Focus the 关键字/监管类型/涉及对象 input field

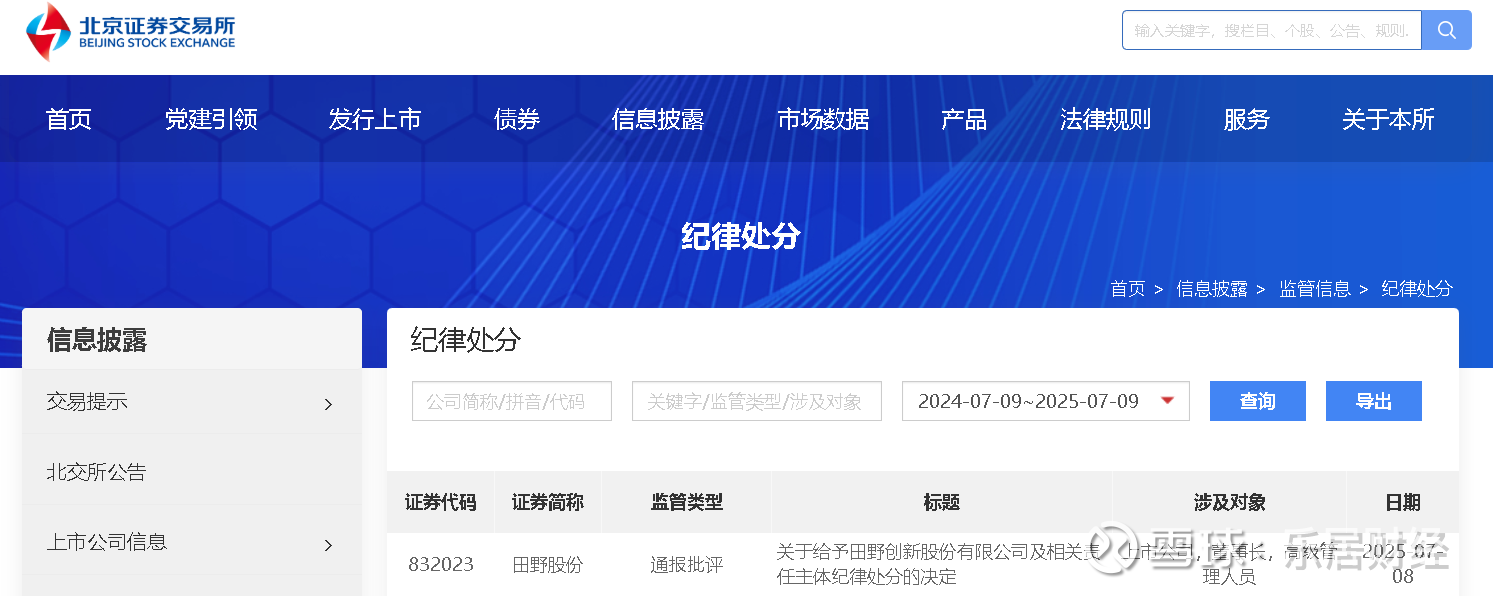pos(757,401)
